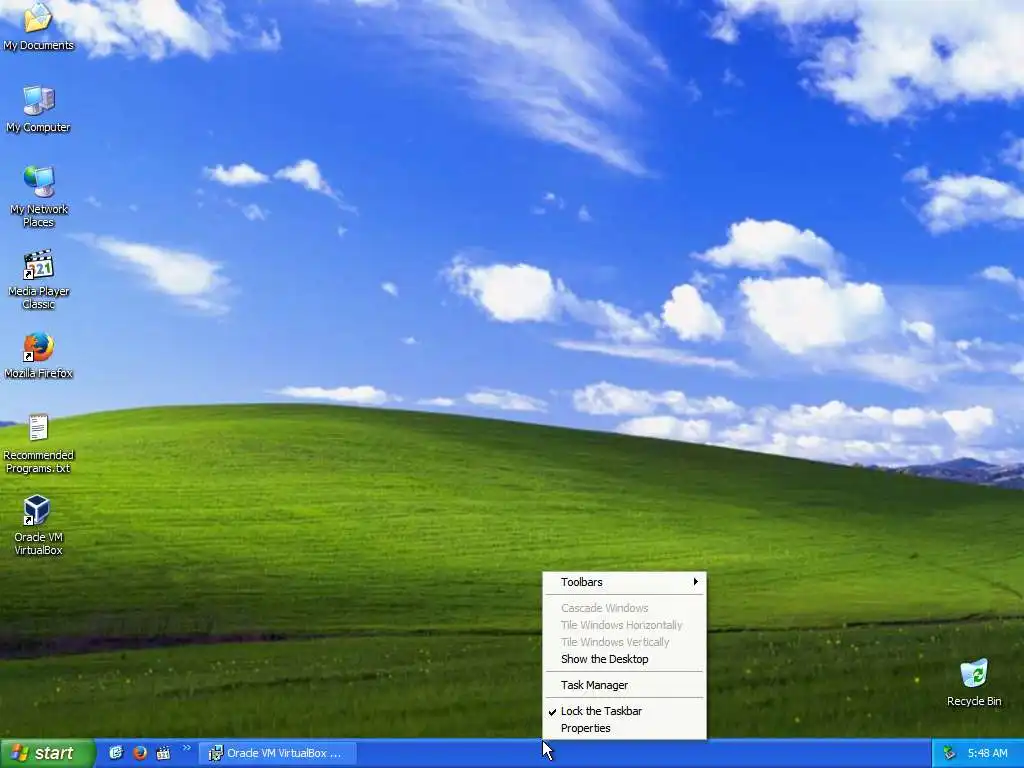This screenshot has height=768, width=1024.
Task: Select the My Network Places icon
Action: tap(39, 197)
